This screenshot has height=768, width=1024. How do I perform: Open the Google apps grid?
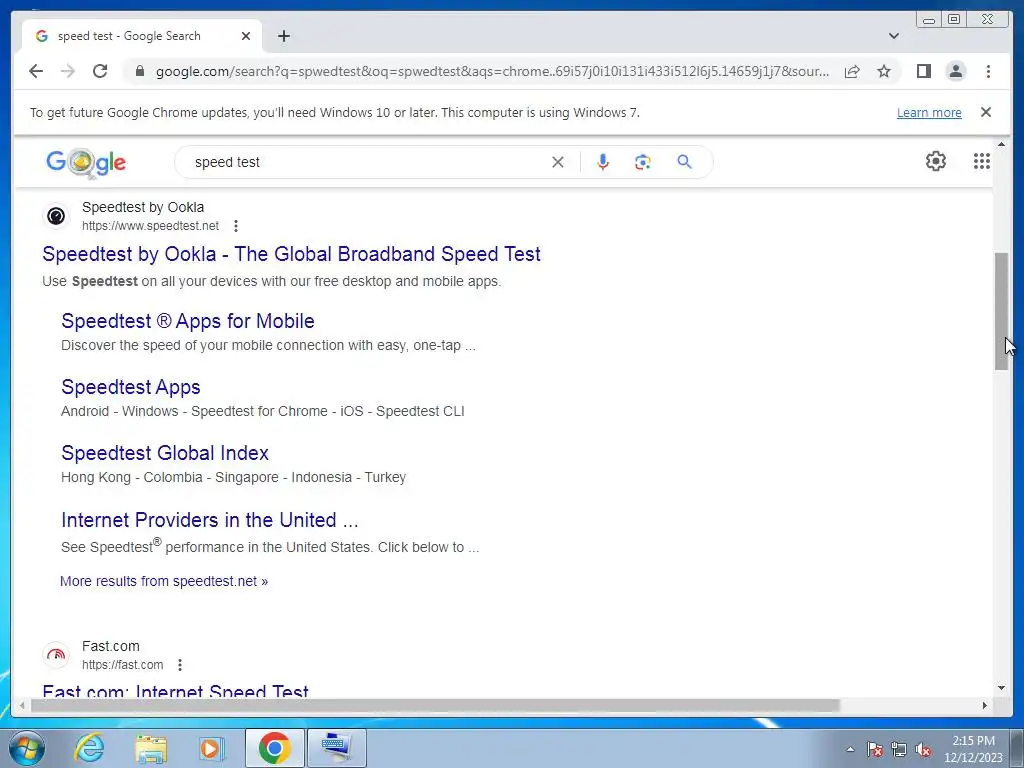click(981, 161)
